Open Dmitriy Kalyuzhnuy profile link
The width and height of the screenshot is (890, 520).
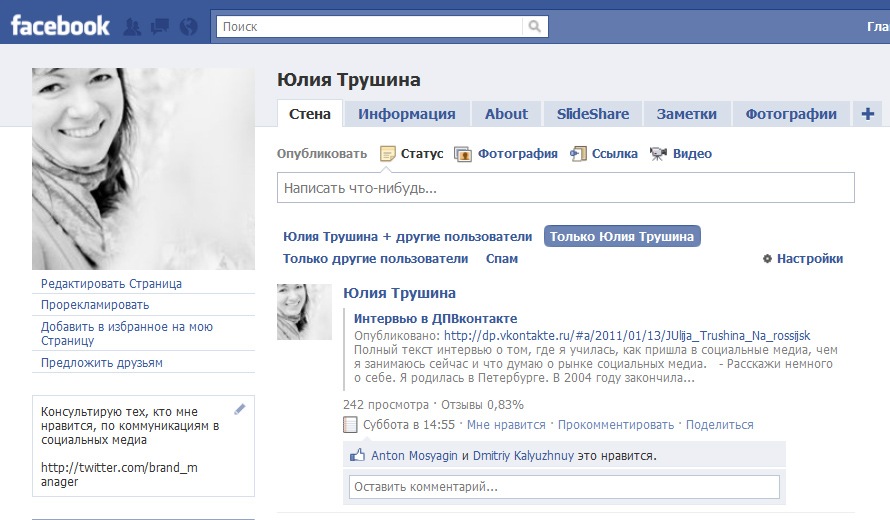[x=523, y=455]
